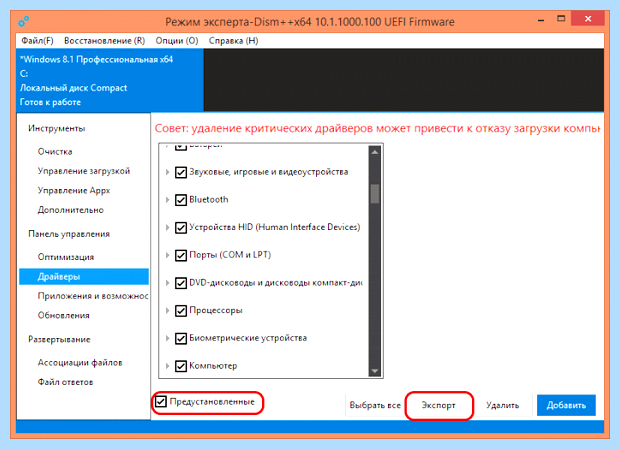Click the Выбрать все button
Image resolution: width=620 pixels, height=449 pixels.
[x=375, y=405]
